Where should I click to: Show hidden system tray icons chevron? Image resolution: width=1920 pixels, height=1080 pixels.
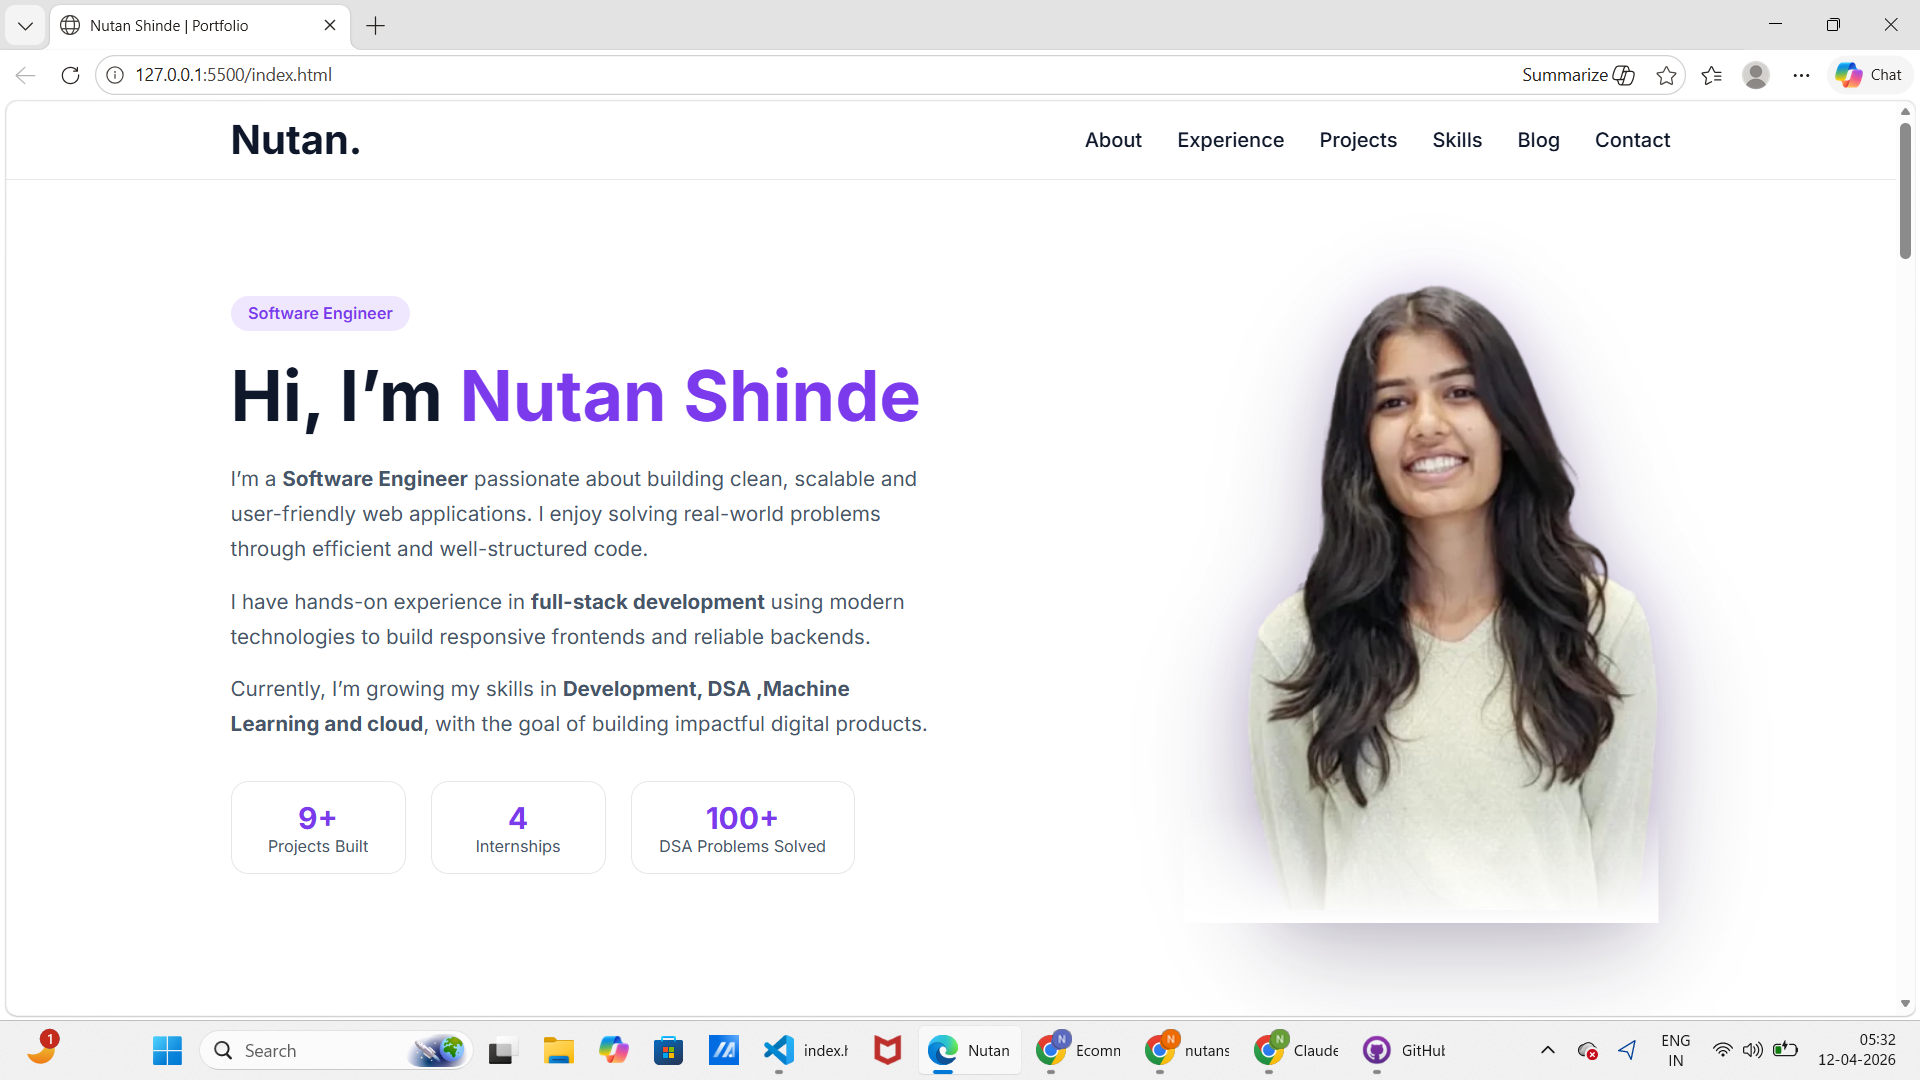coord(1547,1050)
